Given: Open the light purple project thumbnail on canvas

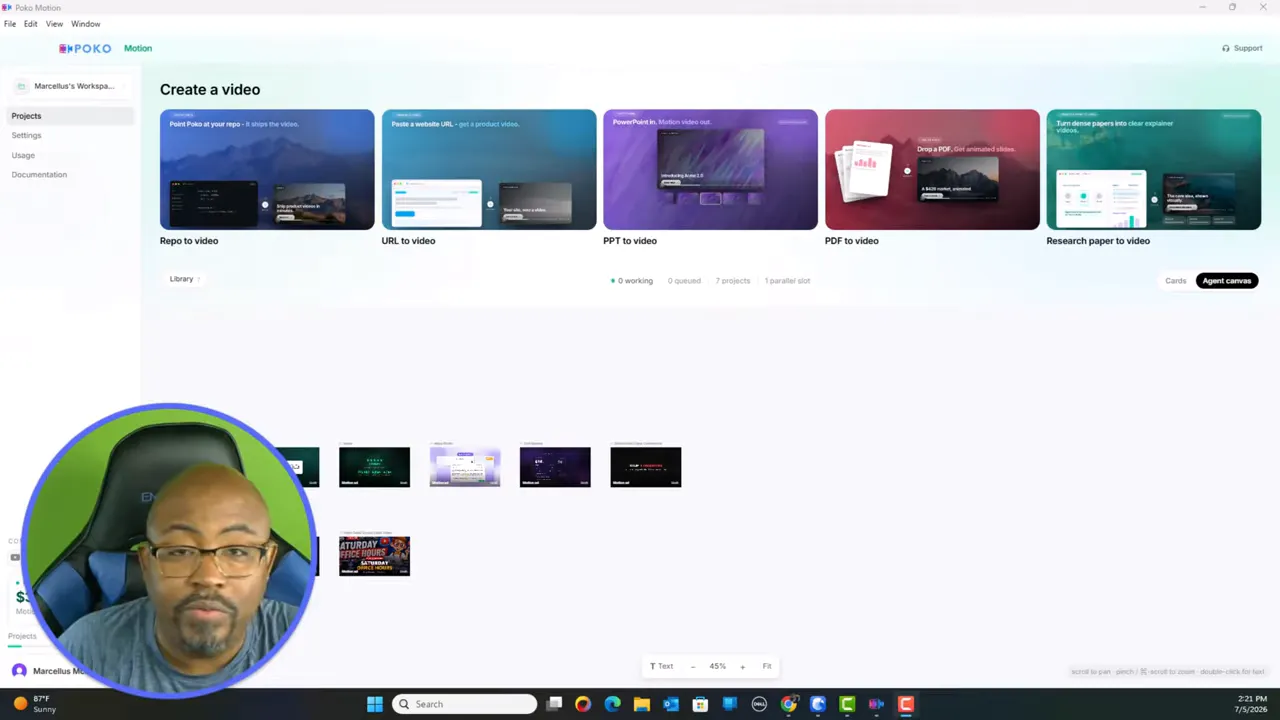Looking at the screenshot, I should point(465,467).
